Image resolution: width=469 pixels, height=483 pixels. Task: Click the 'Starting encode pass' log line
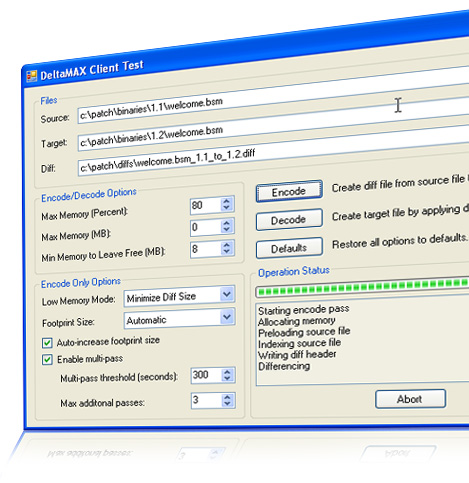(304, 310)
